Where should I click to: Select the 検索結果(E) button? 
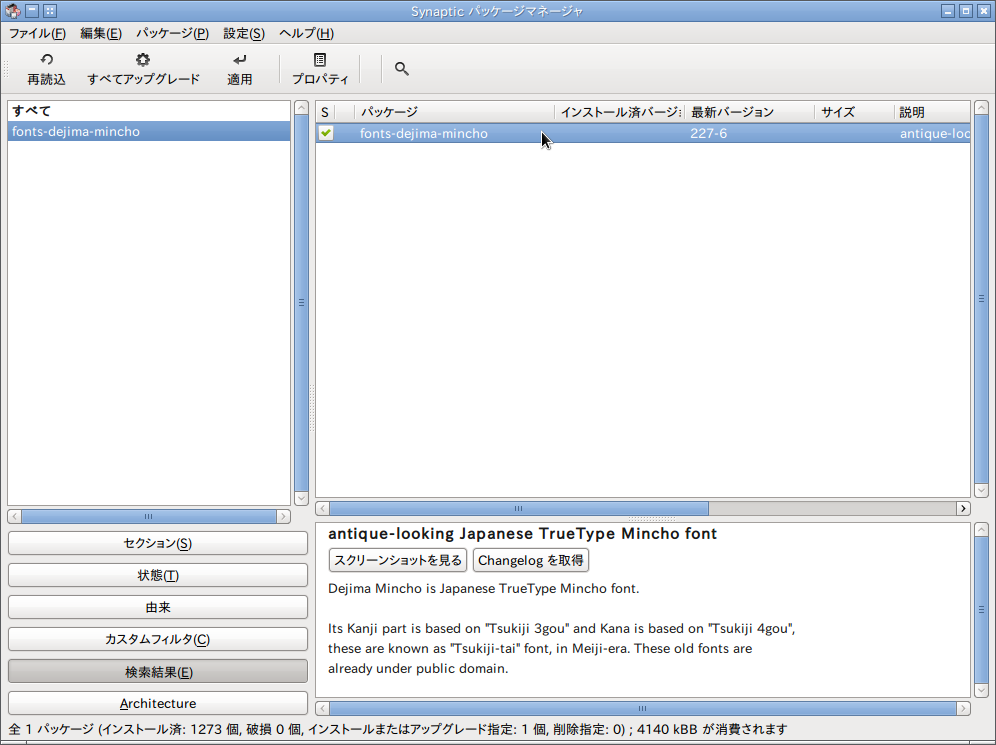158,671
